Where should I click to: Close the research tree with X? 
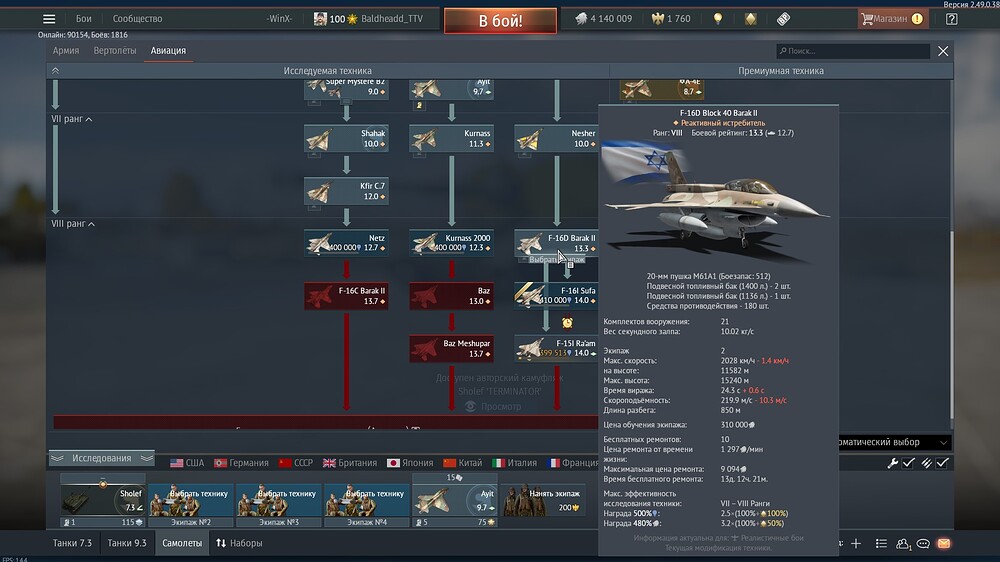[x=942, y=51]
